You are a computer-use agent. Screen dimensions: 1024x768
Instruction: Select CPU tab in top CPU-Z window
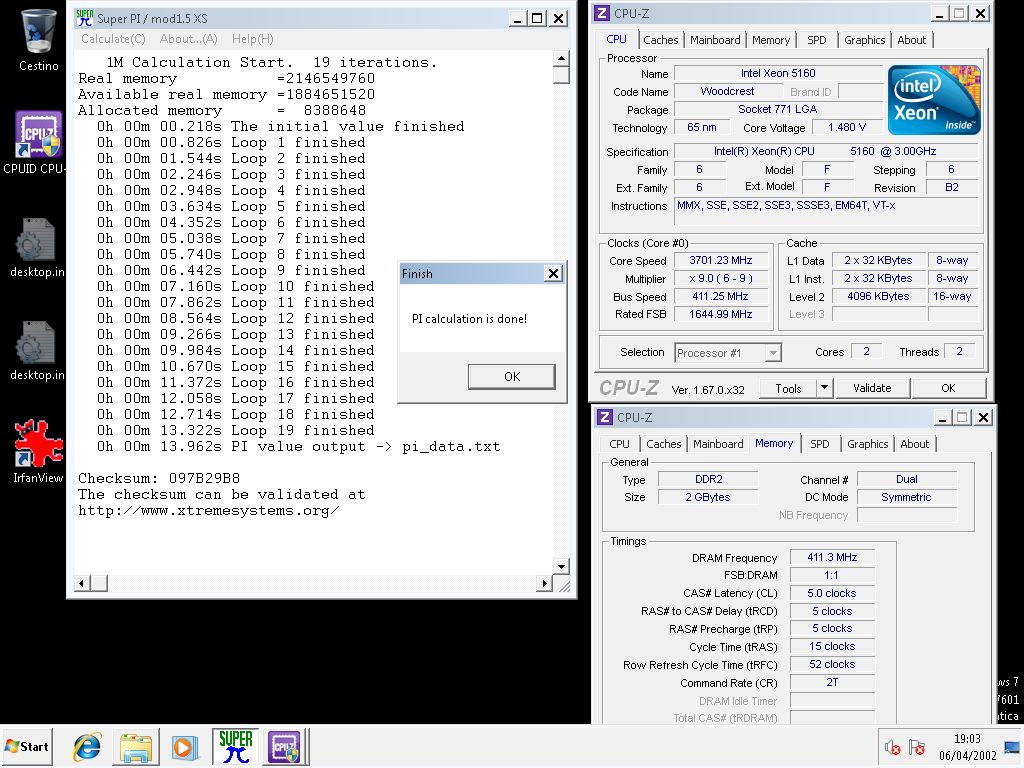tap(616, 39)
